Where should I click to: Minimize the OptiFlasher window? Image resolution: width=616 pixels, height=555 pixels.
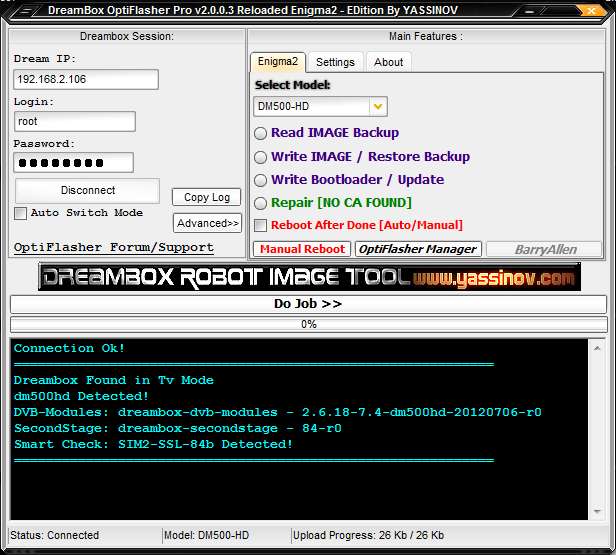530,11
